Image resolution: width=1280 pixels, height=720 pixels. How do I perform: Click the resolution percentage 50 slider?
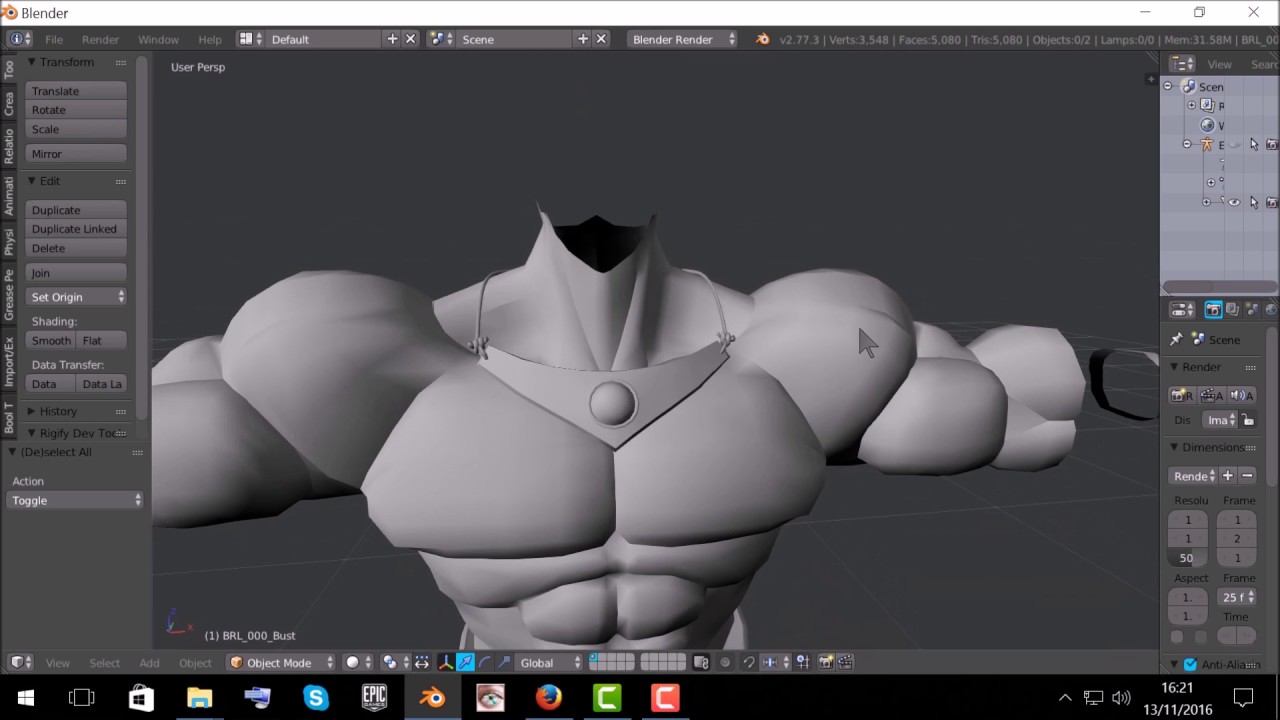[x=1188, y=558]
